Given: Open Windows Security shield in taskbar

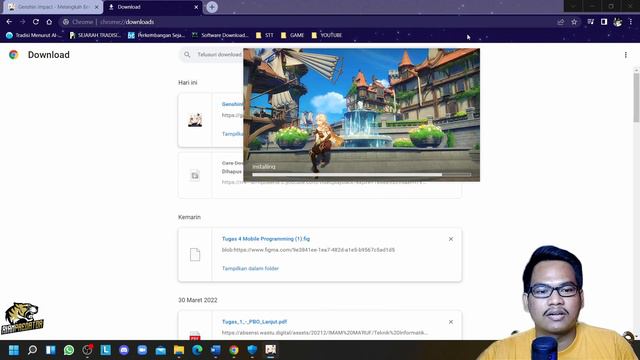Looking at the screenshot, I should pos(252,350).
